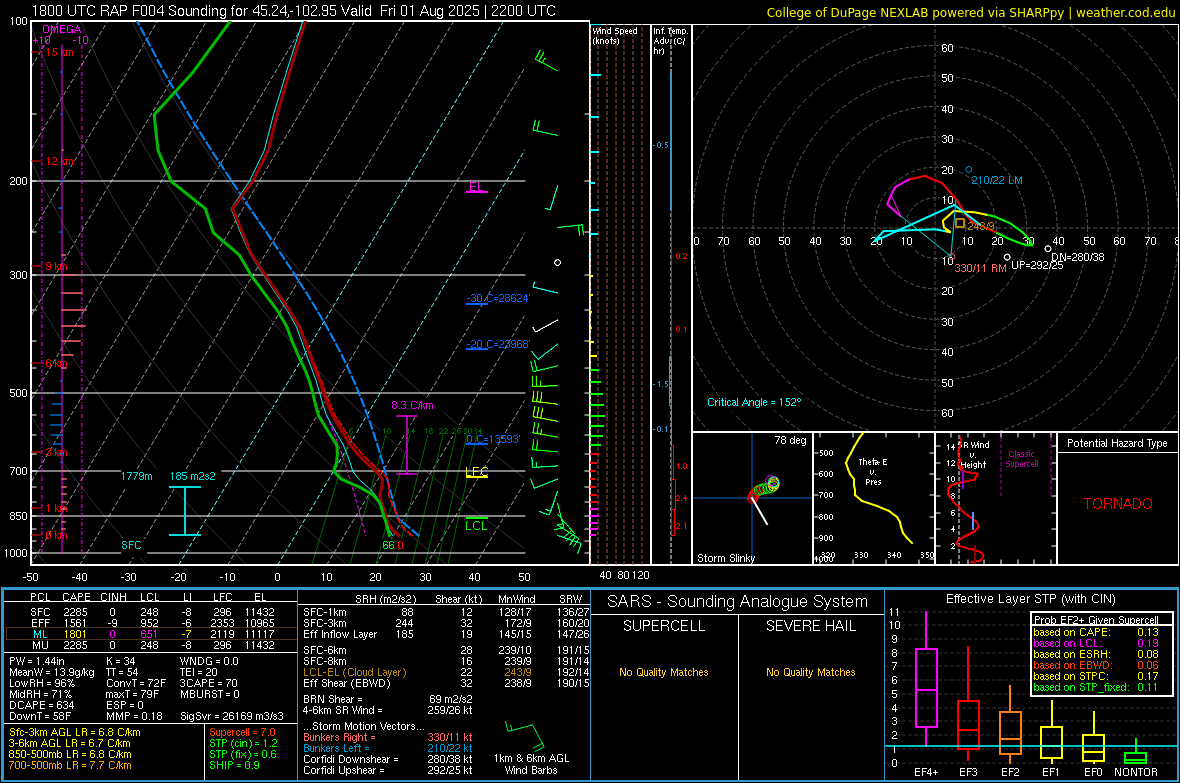Click the SR Wind v. Height panel label
The width and height of the screenshot is (1180, 783).
975,455
